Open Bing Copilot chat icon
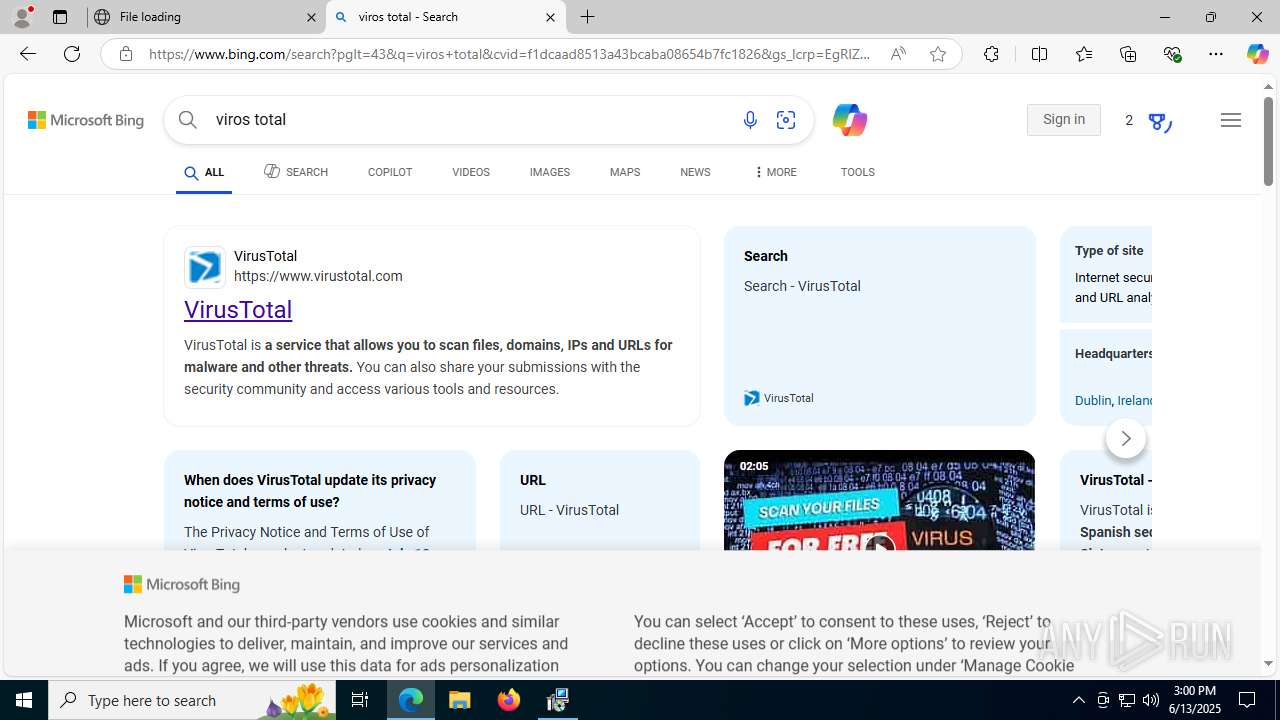The width and height of the screenshot is (1280, 720). 849,120
